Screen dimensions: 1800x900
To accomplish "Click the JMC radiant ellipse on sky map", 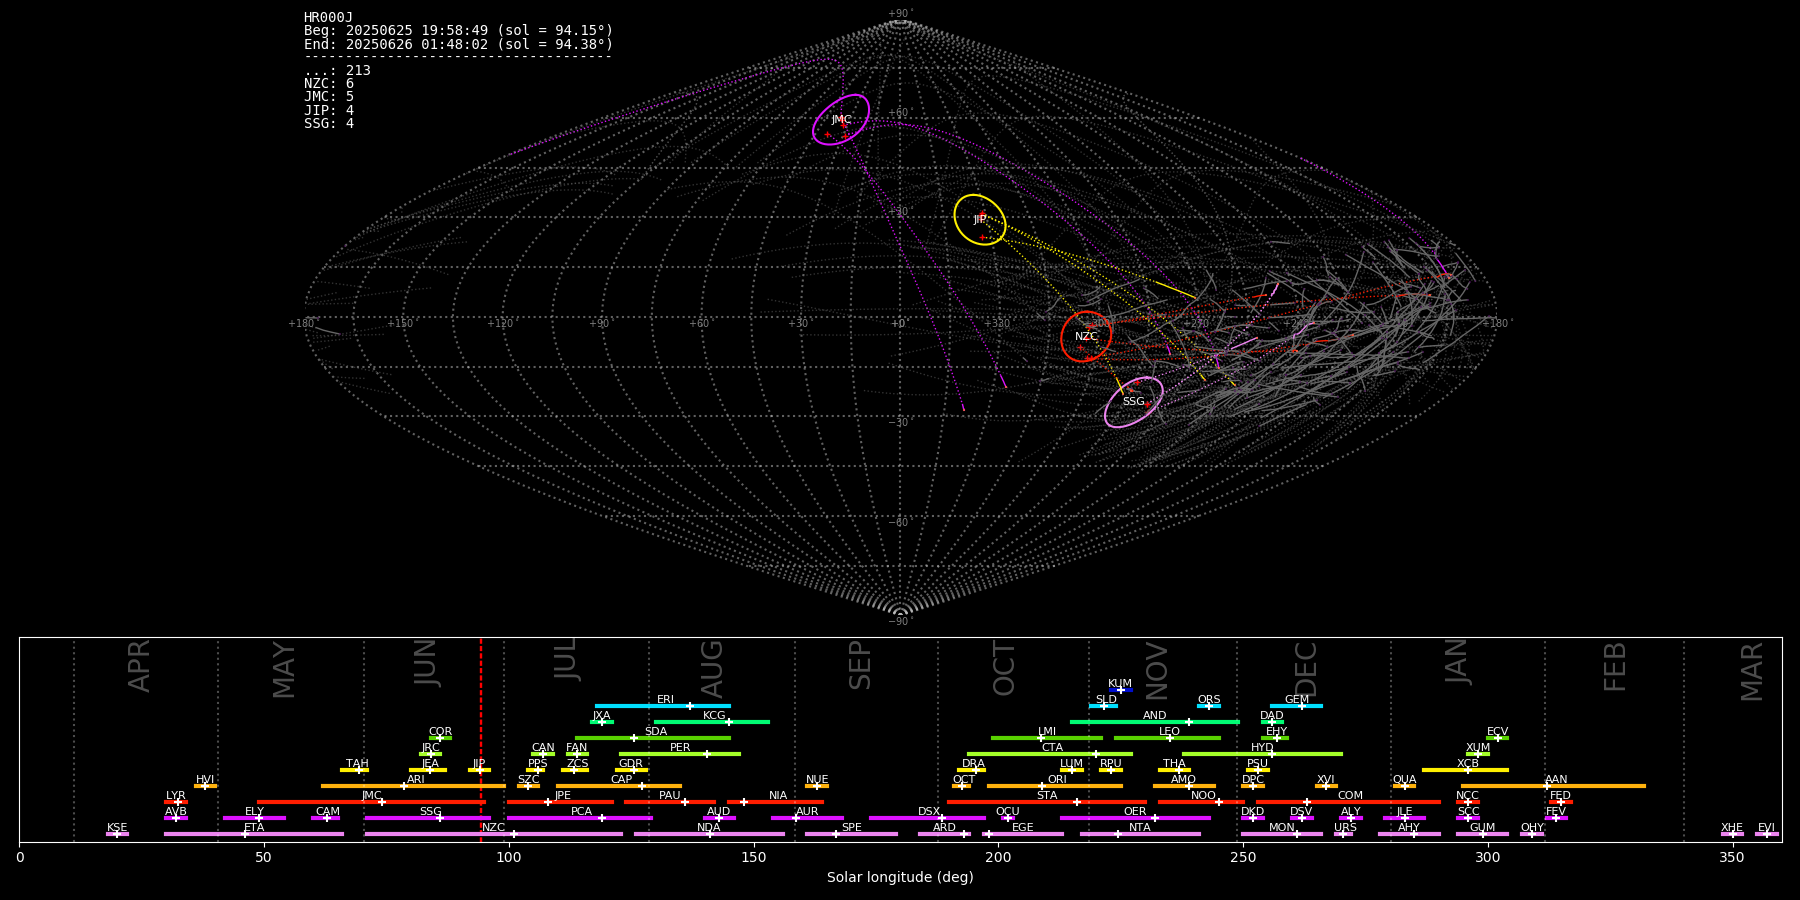I will [841, 120].
